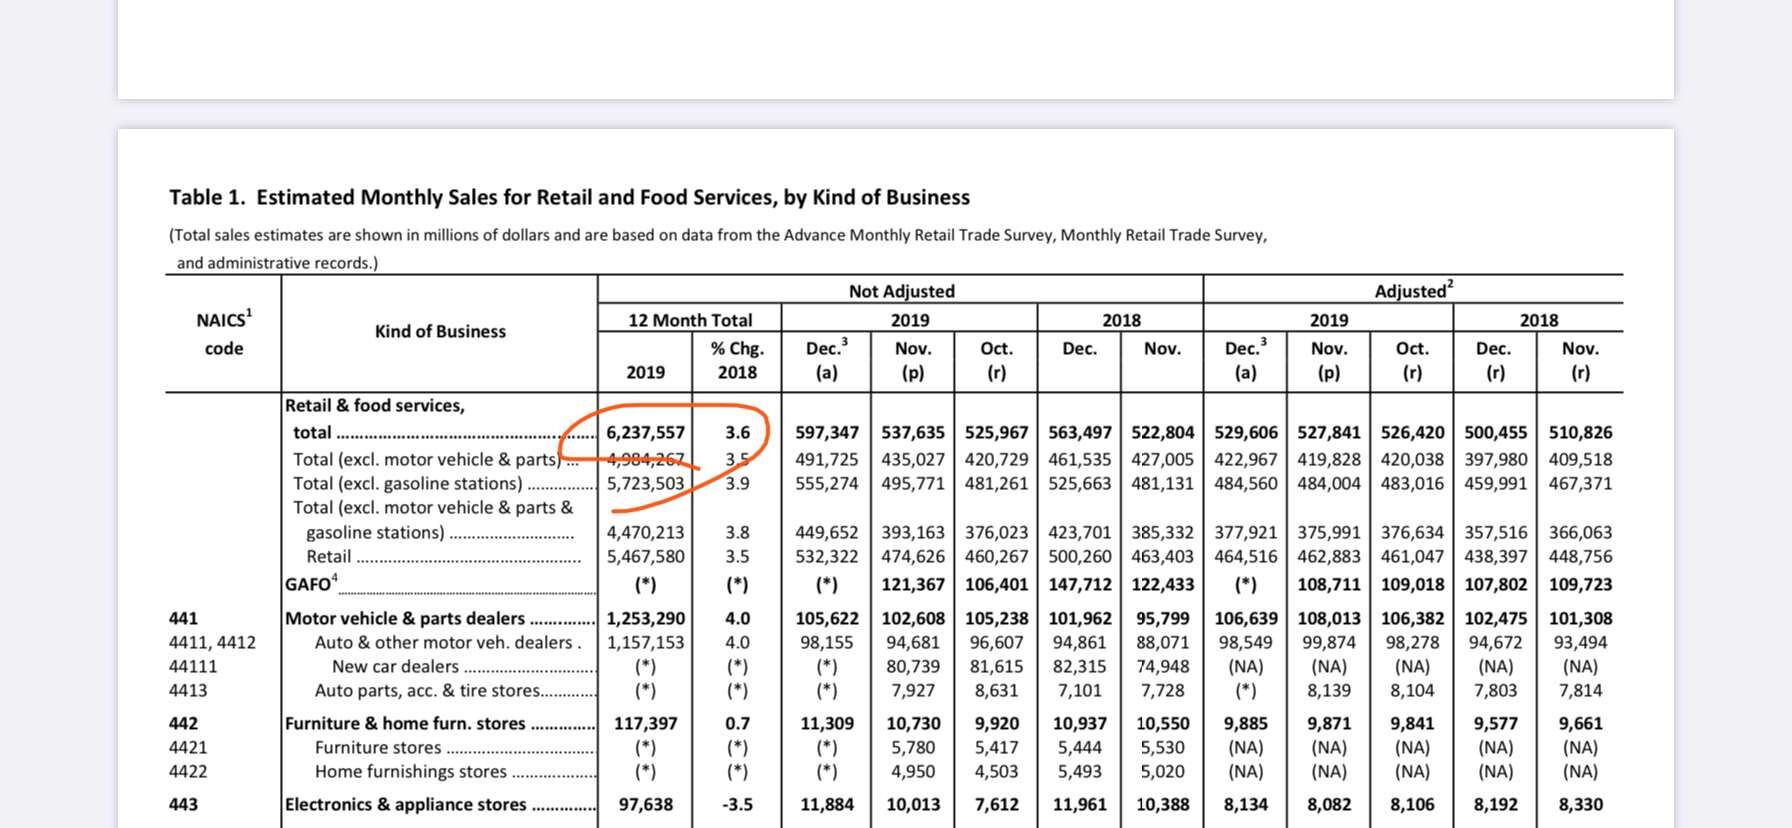1792x828 pixels.
Task: Click the 5,723,503 cell
Action: pos(646,483)
